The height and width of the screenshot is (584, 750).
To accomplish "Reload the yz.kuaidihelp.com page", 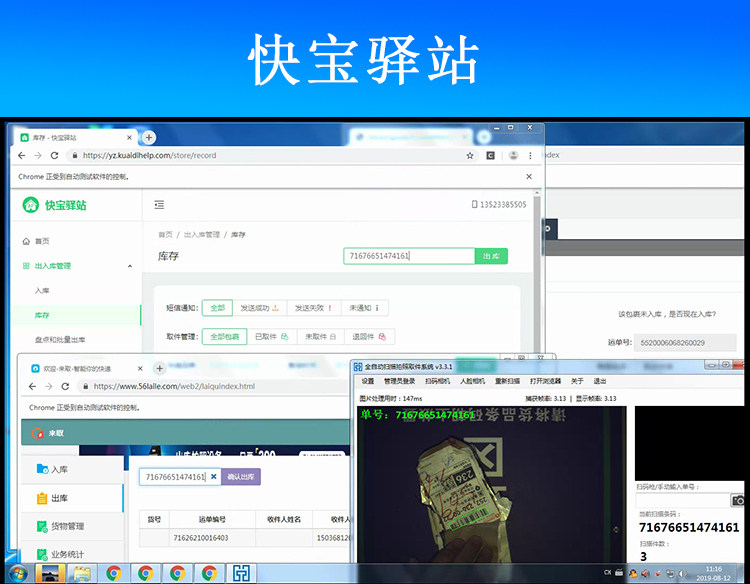I will coord(55,155).
